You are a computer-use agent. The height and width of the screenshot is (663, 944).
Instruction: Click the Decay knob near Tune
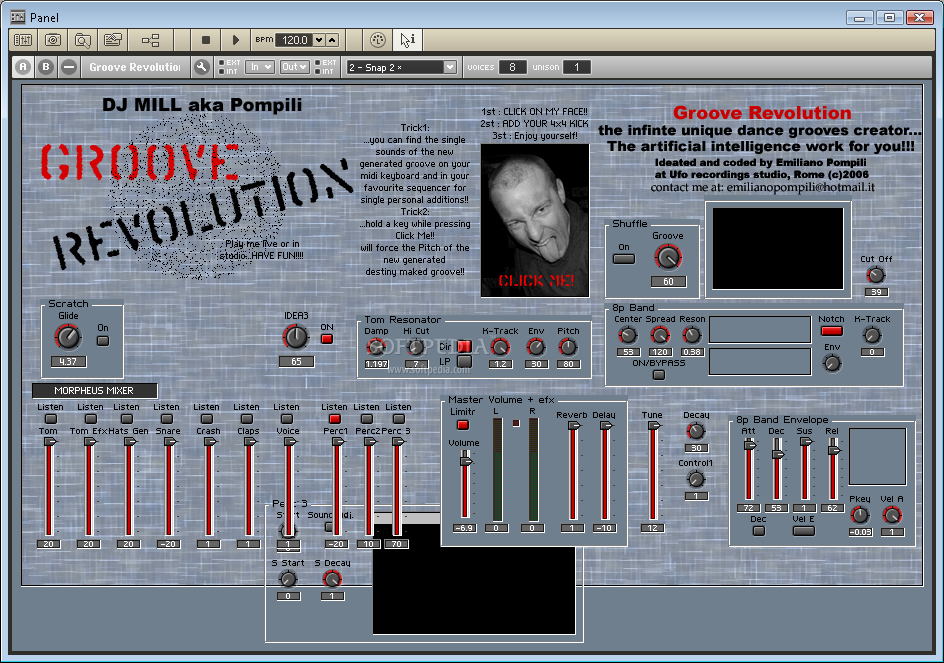(x=696, y=431)
